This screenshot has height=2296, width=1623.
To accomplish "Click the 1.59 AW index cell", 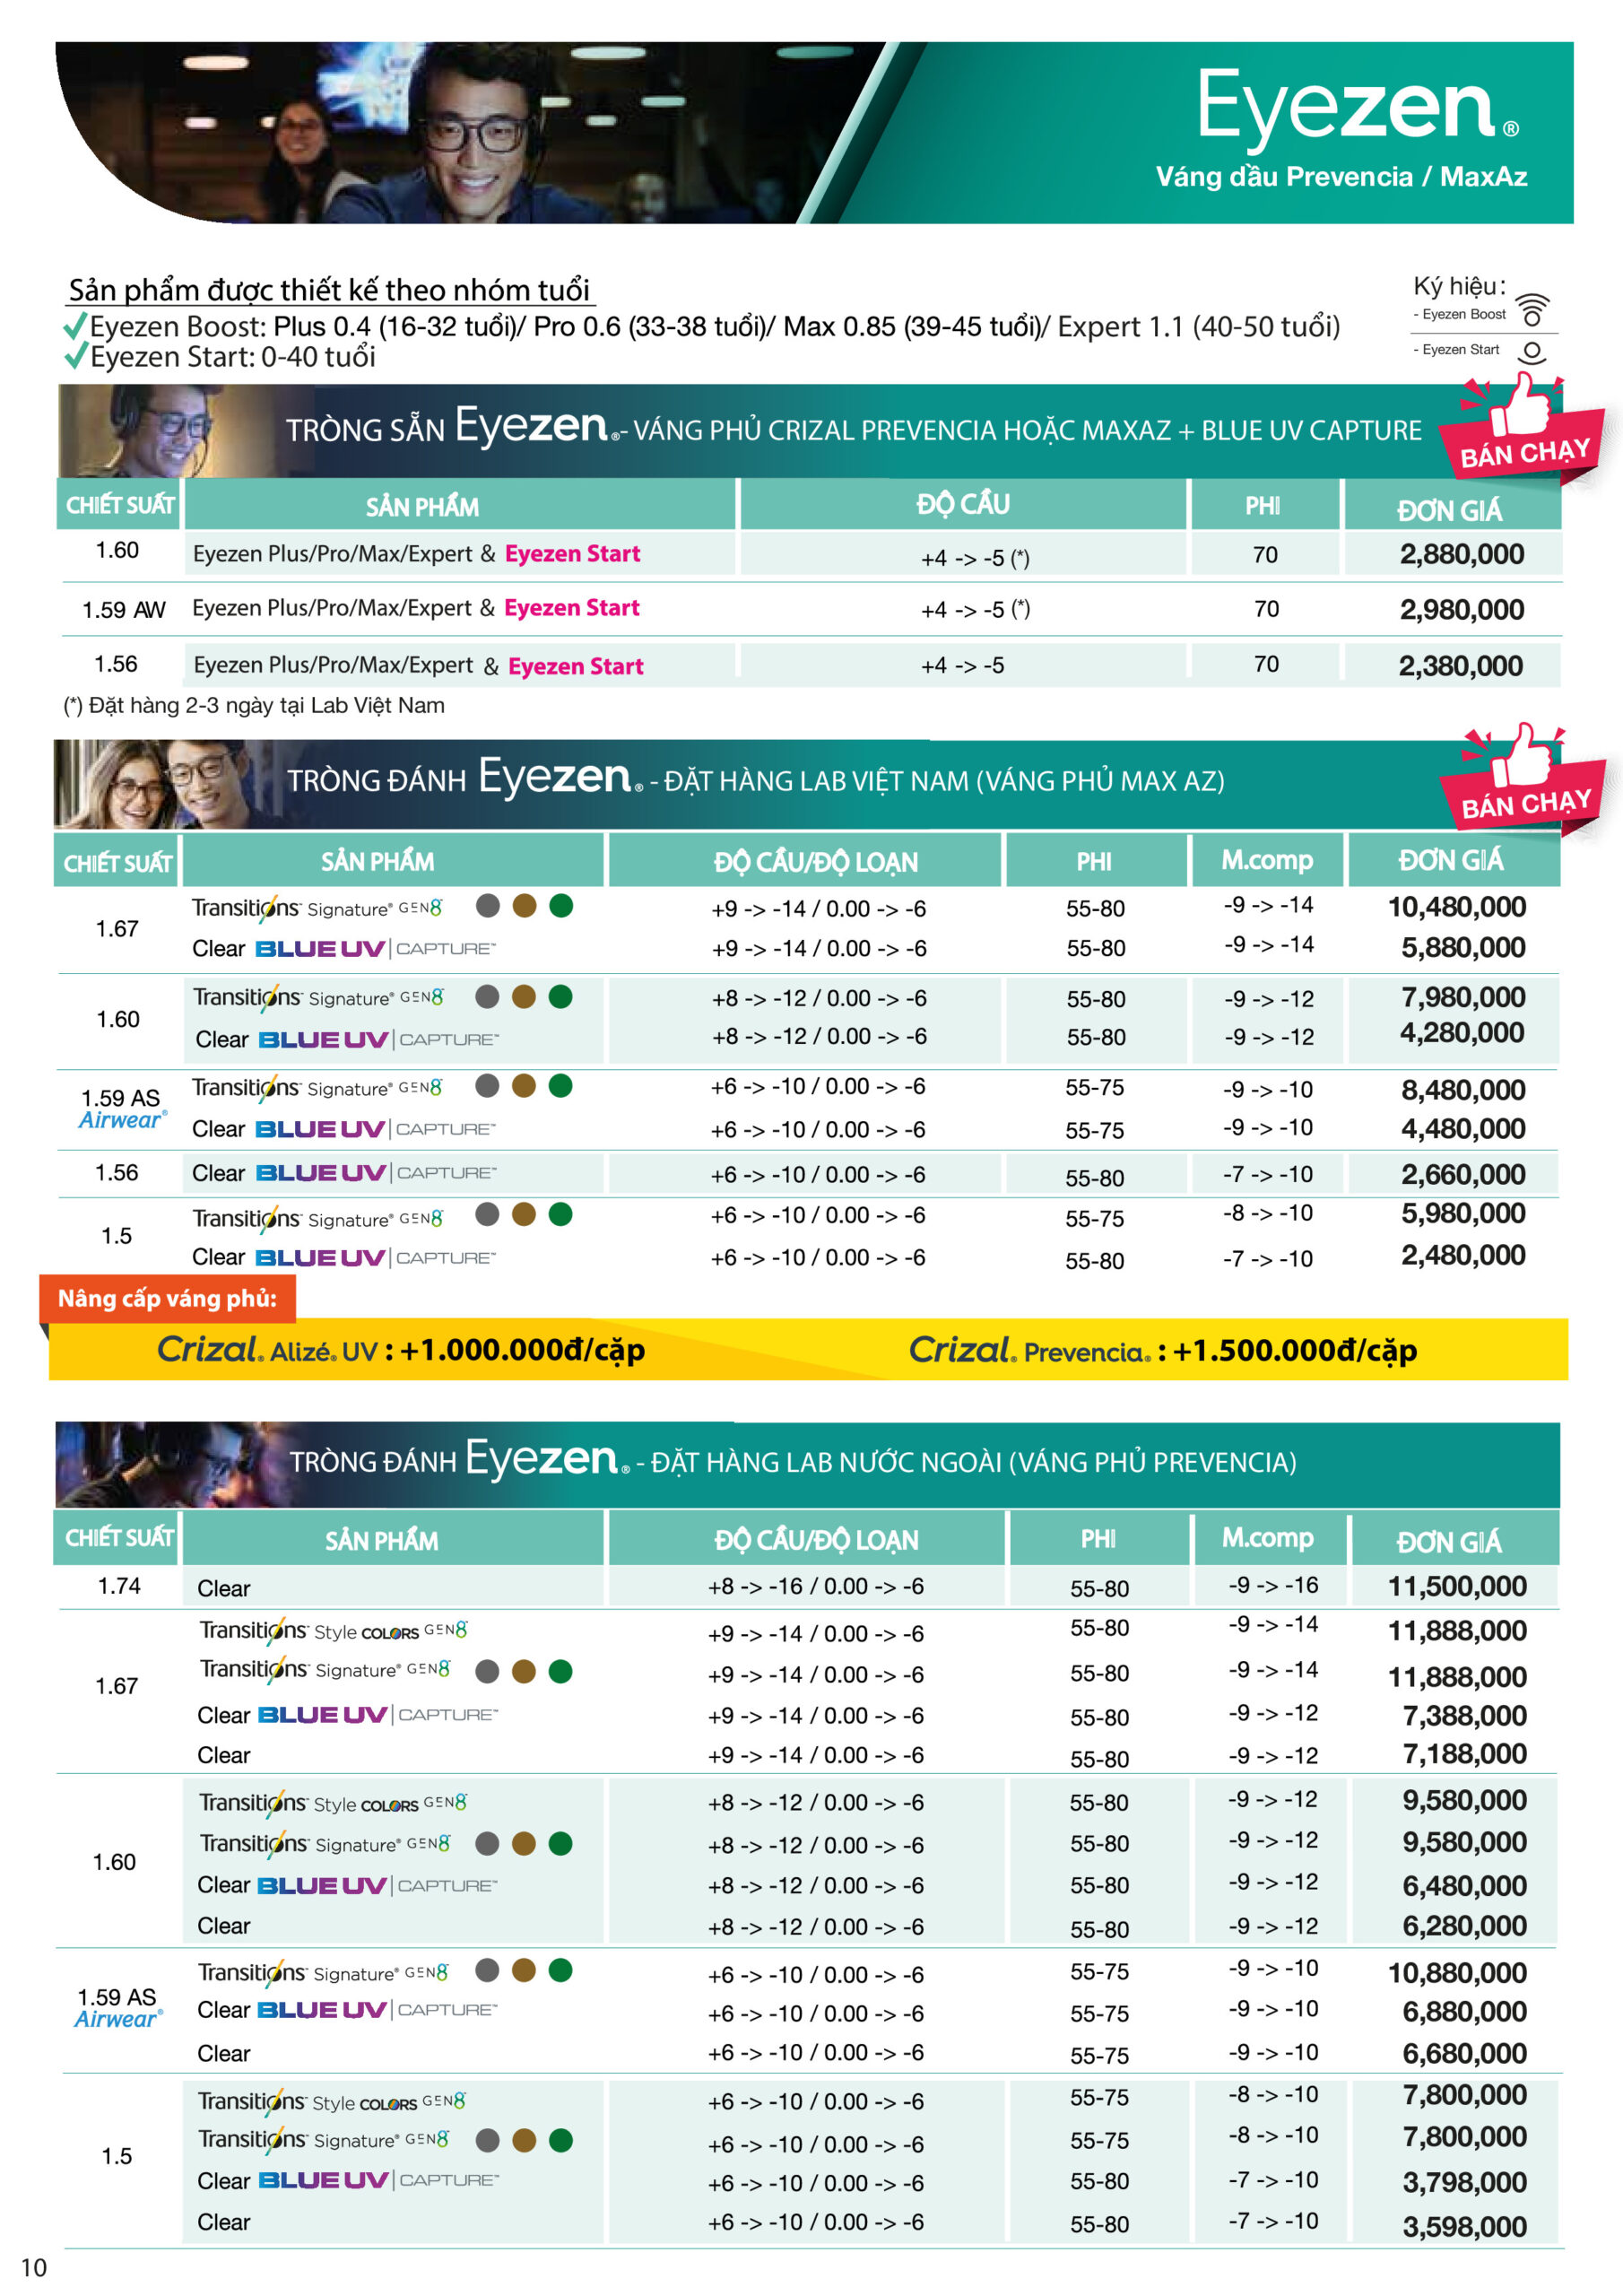I will [x=124, y=610].
